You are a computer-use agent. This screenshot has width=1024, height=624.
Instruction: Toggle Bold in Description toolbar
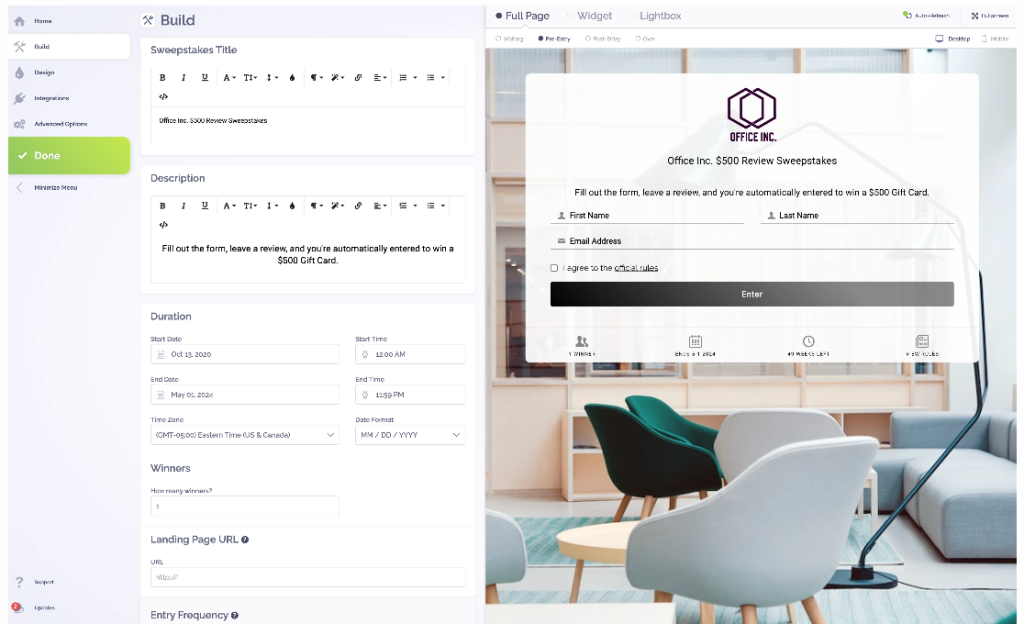pyautogui.click(x=163, y=206)
